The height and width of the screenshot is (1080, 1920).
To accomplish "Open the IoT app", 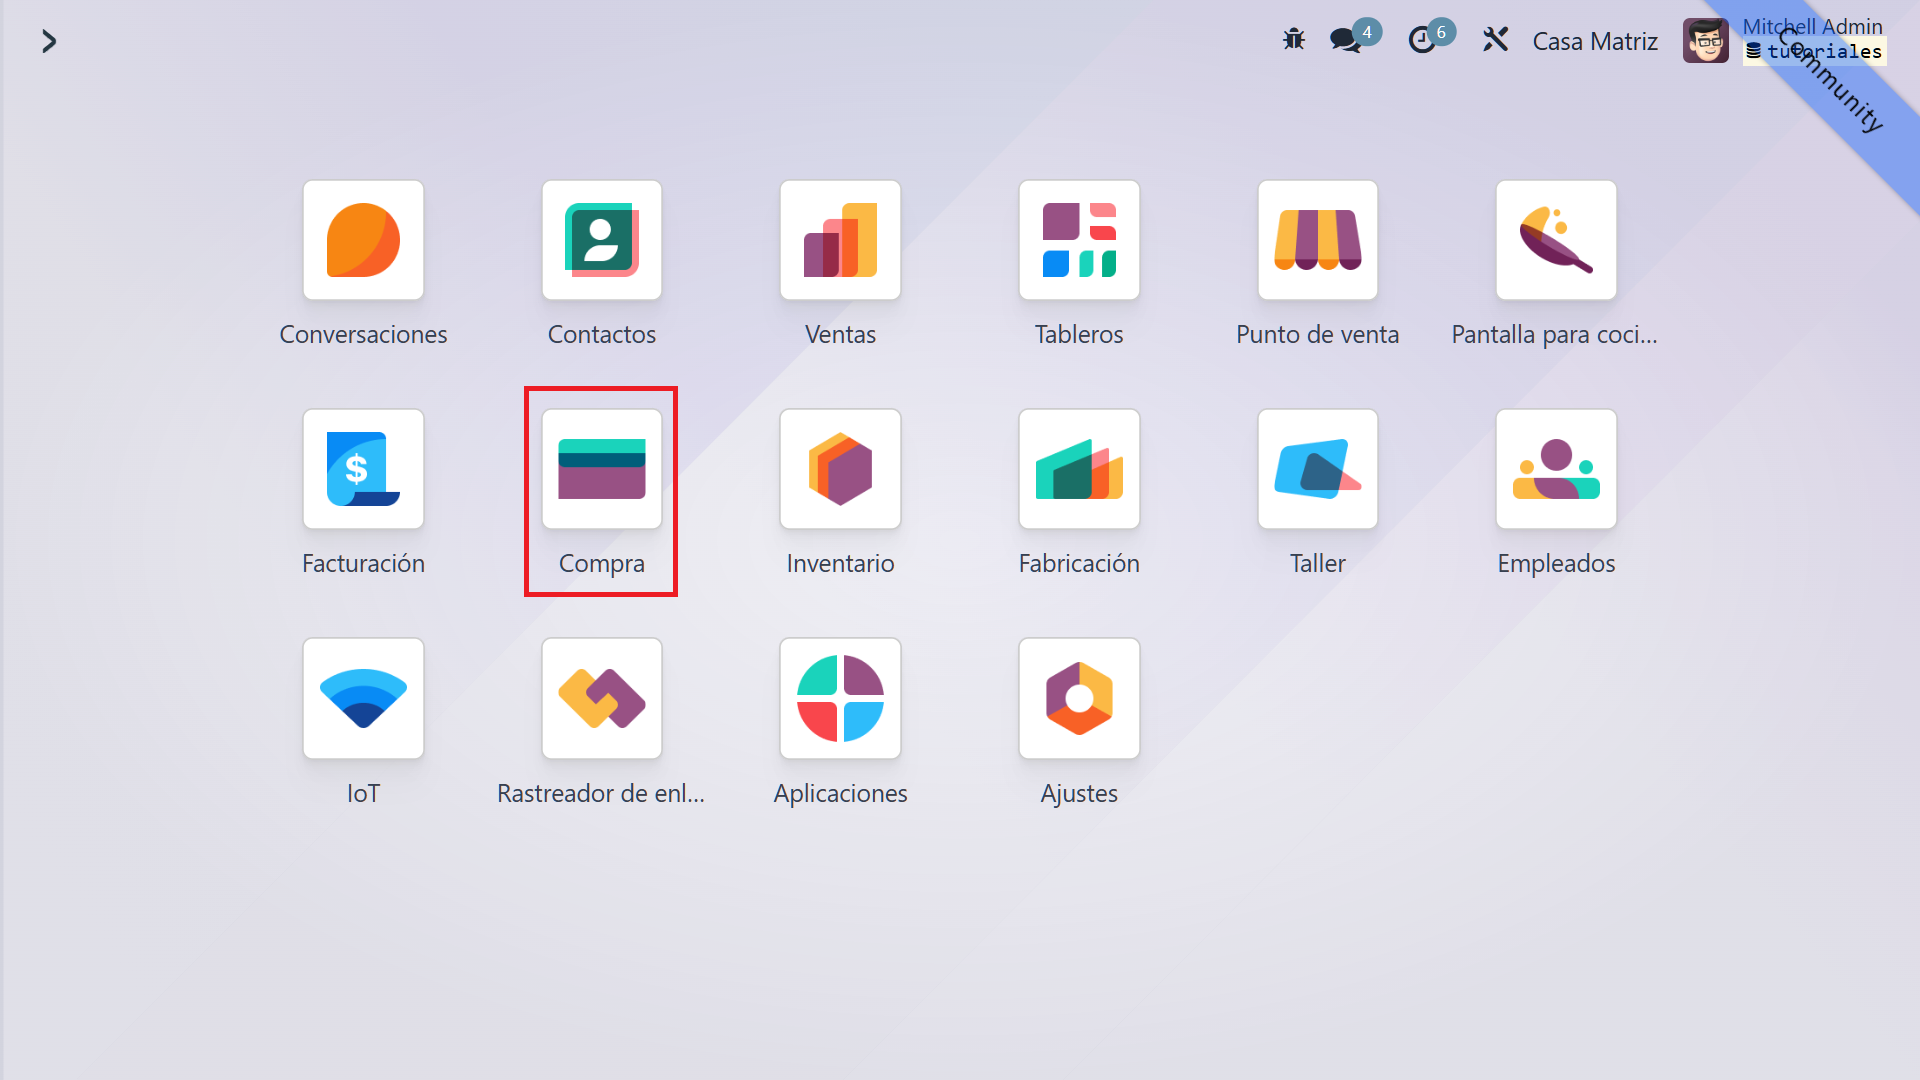I will coord(363,699).
